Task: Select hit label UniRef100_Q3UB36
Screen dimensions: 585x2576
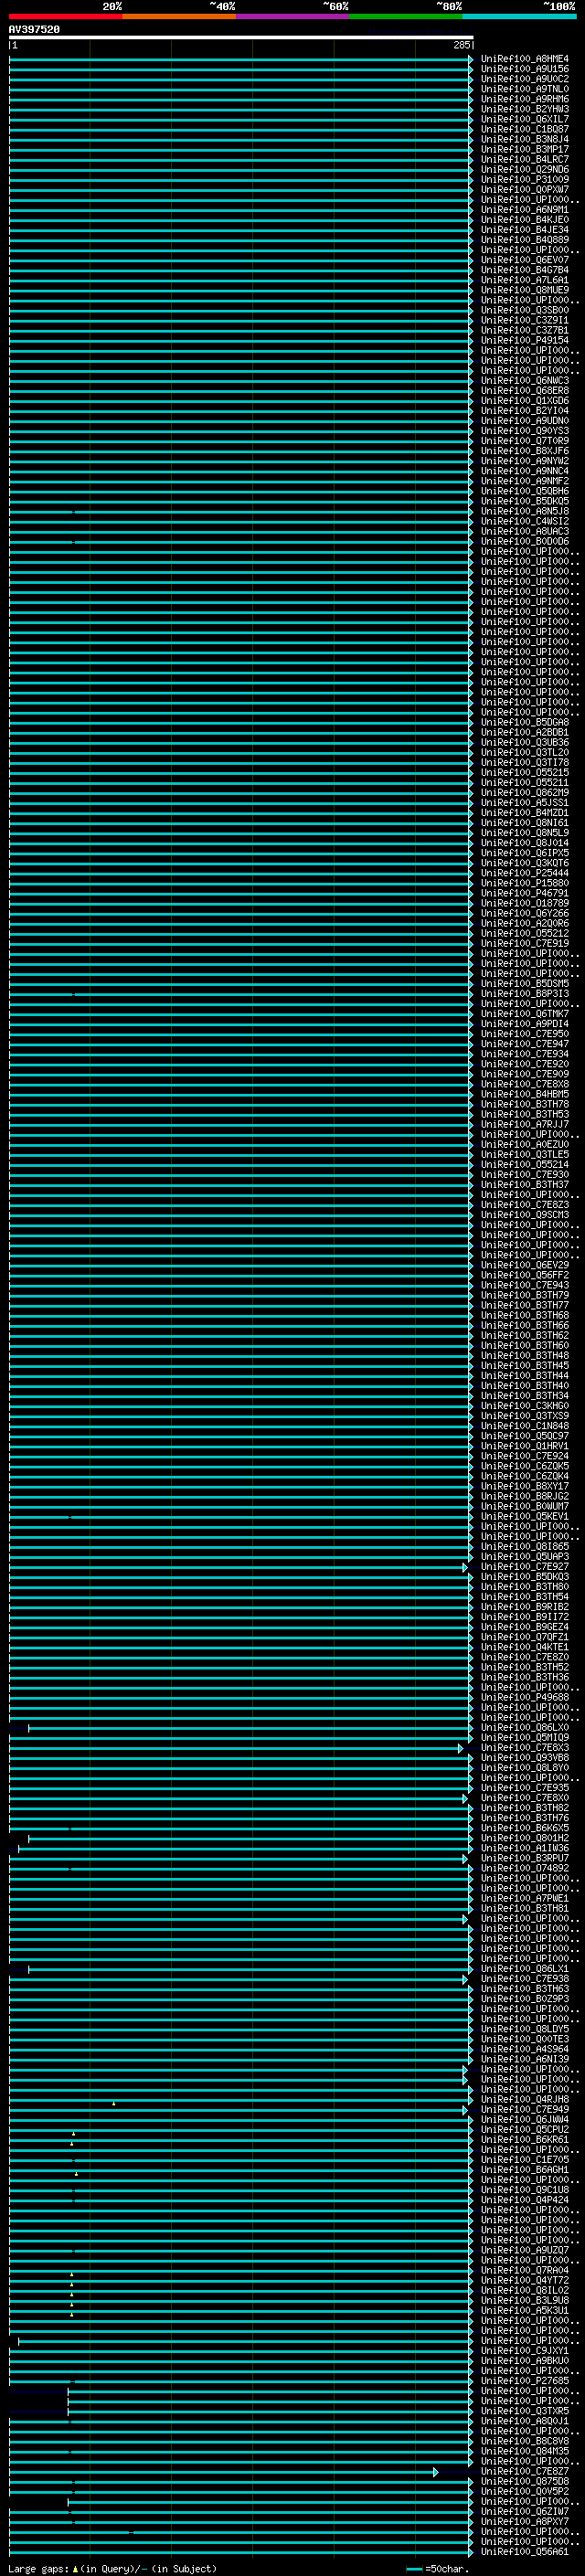Action: [x=525, y=742]
